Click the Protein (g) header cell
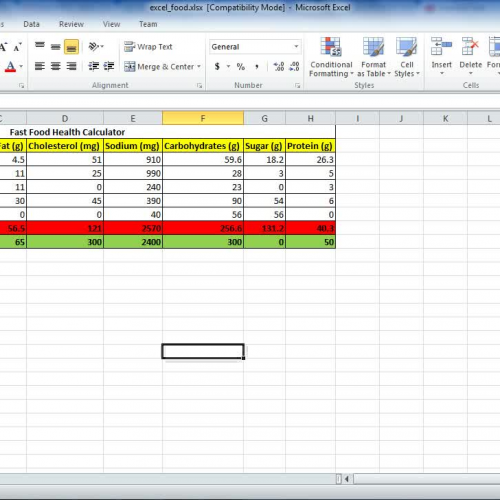Viewport: 500px width, 500px height. point(311,146)
